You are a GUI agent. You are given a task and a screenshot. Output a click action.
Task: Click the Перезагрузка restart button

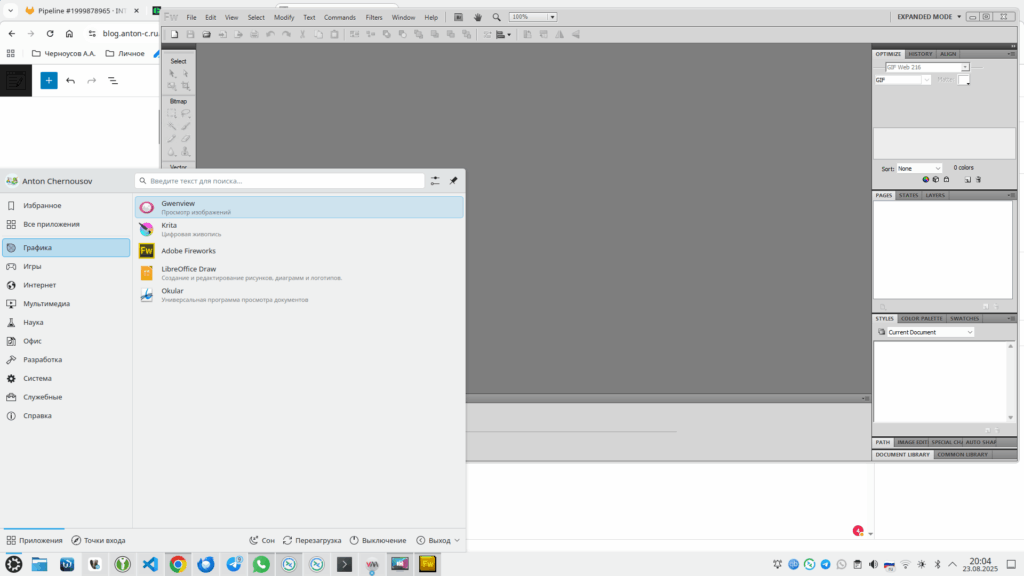click(312, 540)
